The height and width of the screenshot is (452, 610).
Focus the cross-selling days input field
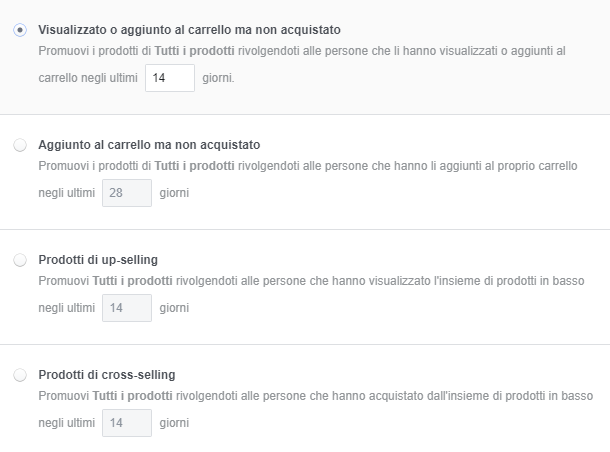[127, 423]
